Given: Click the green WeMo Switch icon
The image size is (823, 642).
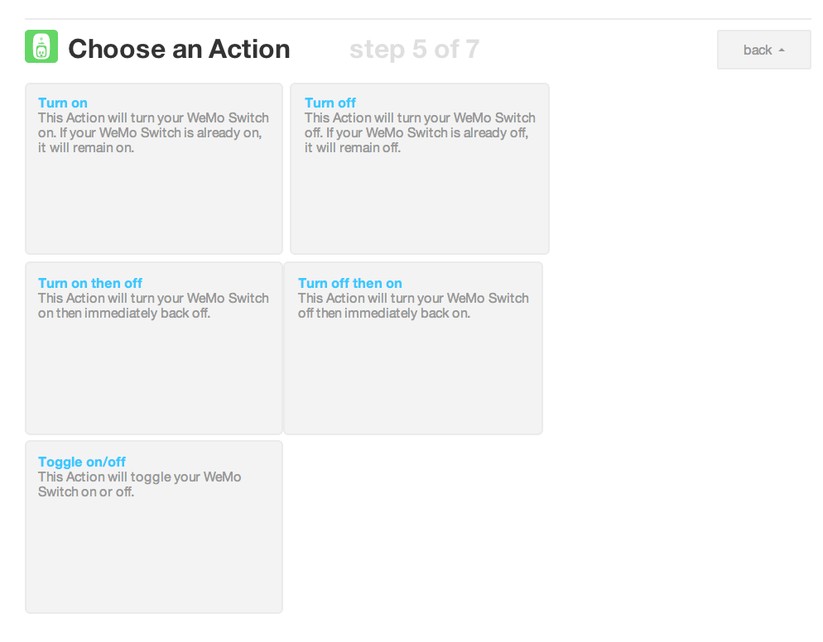Looking at the screenshot, I should pos(41,47).
